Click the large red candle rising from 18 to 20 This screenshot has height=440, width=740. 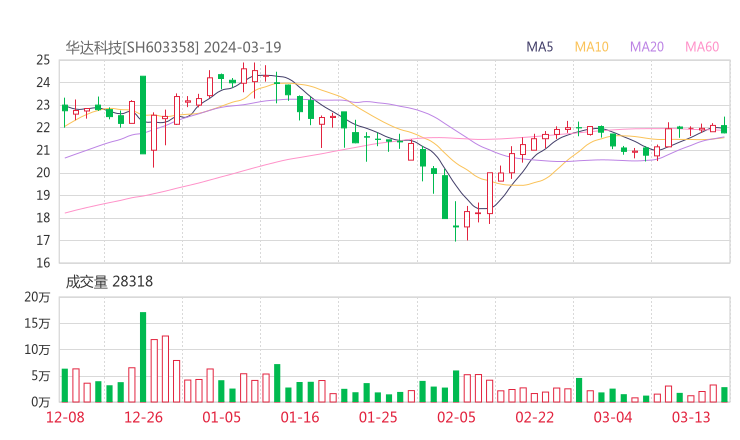(x=490, y=193)
